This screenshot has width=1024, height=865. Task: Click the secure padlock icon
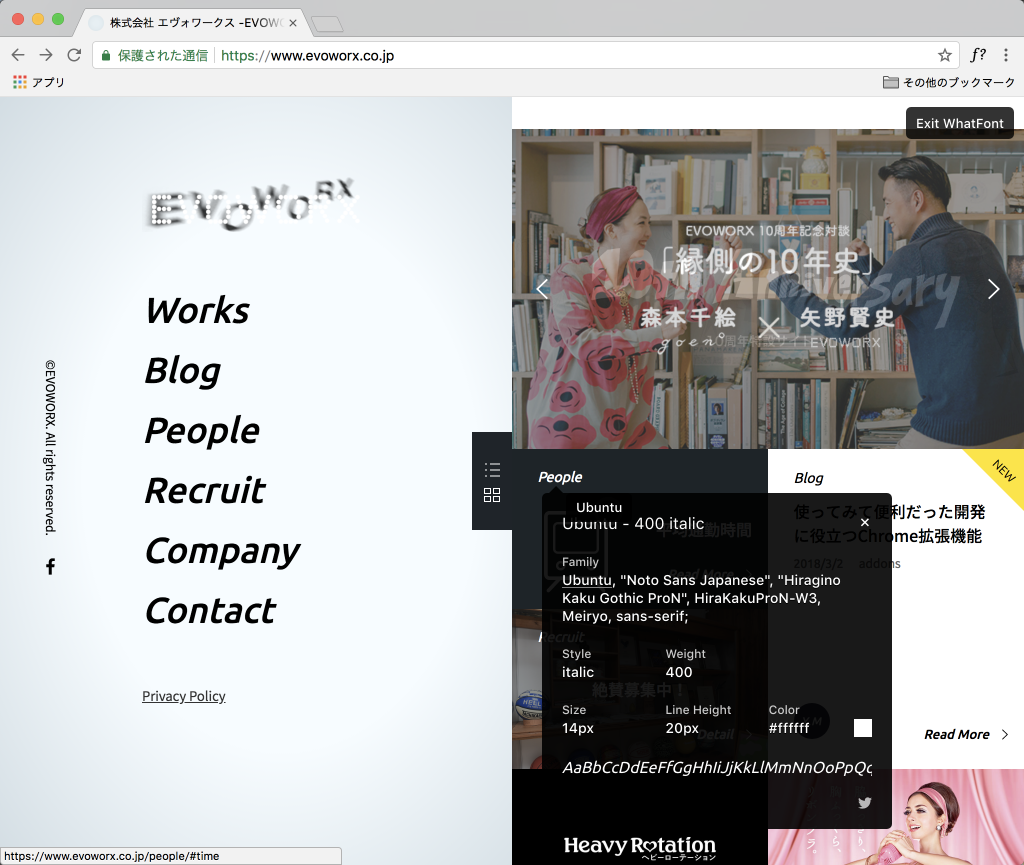[x=106, y=55]
